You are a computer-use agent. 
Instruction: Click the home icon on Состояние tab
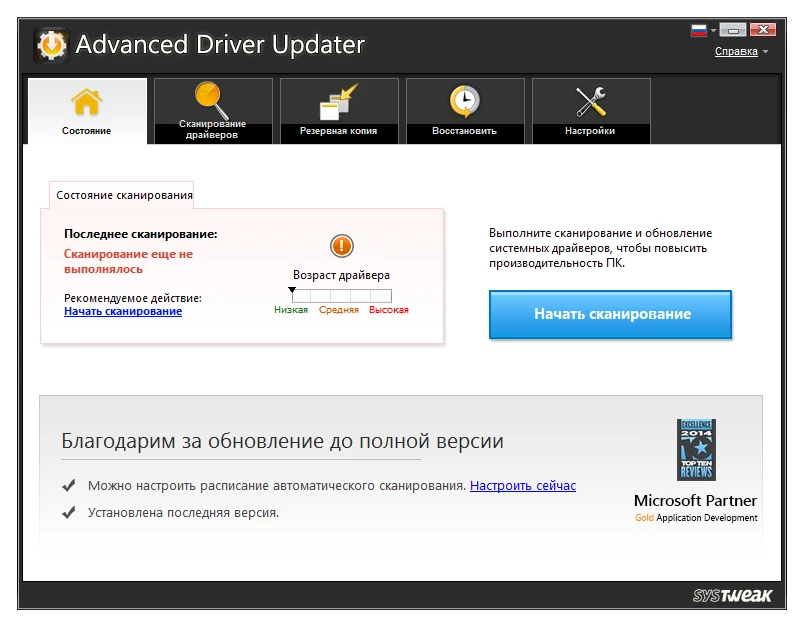[x=87, y=102]
